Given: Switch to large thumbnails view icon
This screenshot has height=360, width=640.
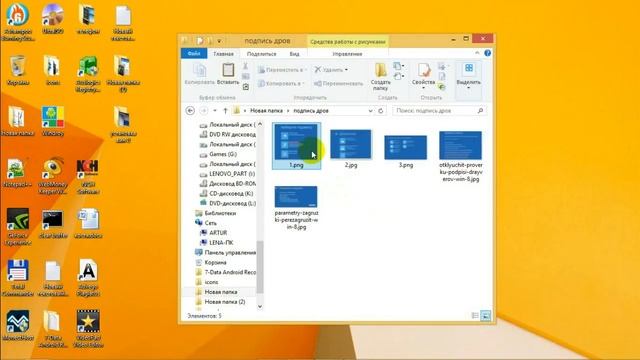Looking at the screenshot, I should tap(486, 316).
